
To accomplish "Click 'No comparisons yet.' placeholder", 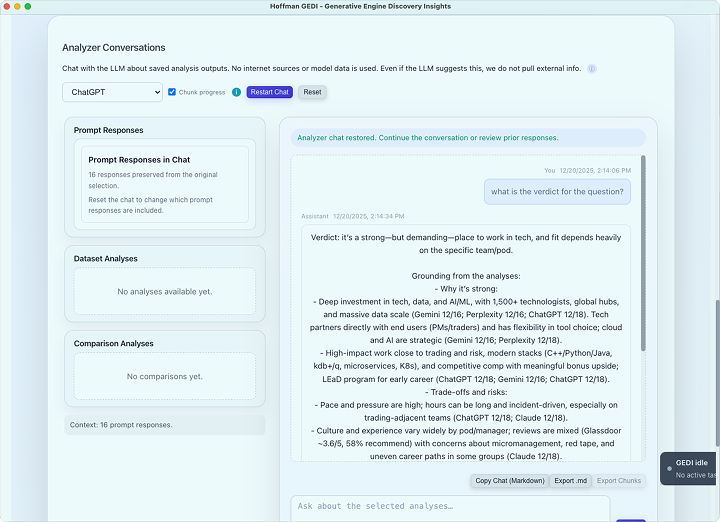I will pos(165,376).
